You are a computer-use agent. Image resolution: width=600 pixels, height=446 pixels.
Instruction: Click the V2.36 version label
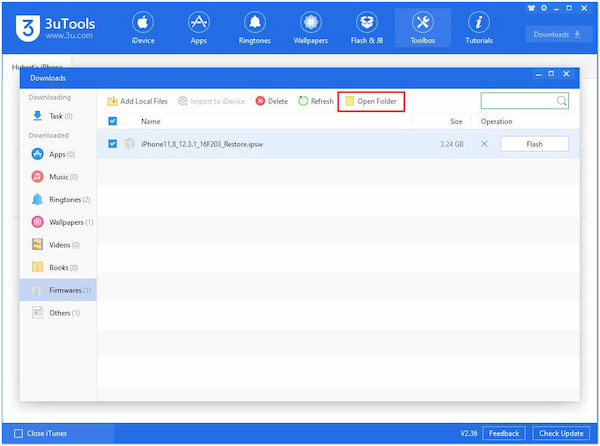pyautogui.click(x=469, y=433)
